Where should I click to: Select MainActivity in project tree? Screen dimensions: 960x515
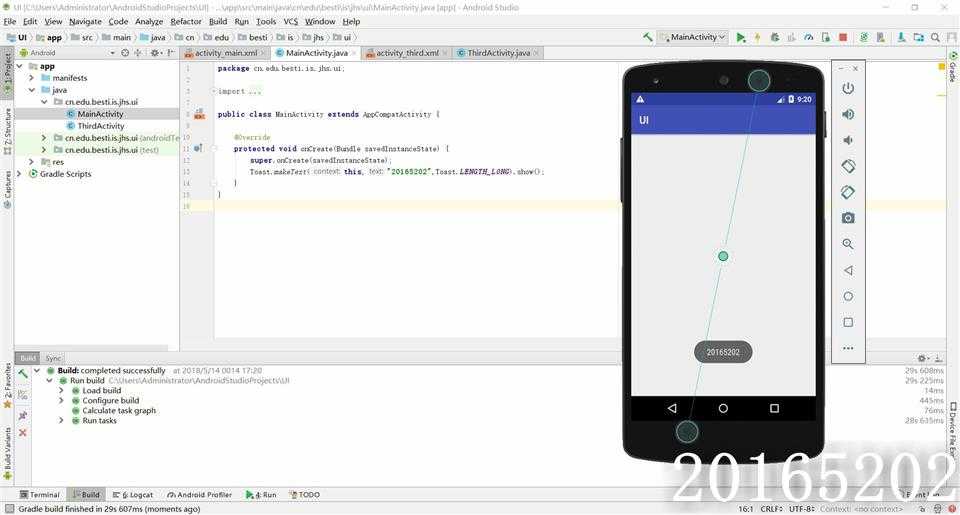pyautogui.click(x=100, y=114)
